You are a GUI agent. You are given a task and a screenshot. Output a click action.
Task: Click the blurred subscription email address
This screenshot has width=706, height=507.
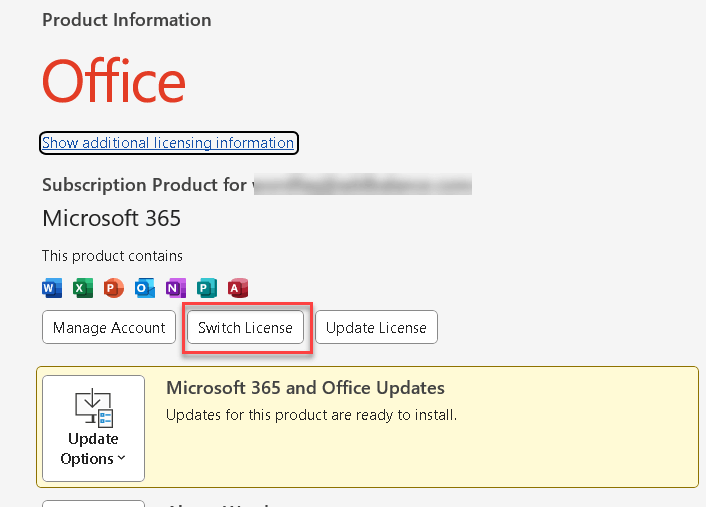[x=362, y=185]
